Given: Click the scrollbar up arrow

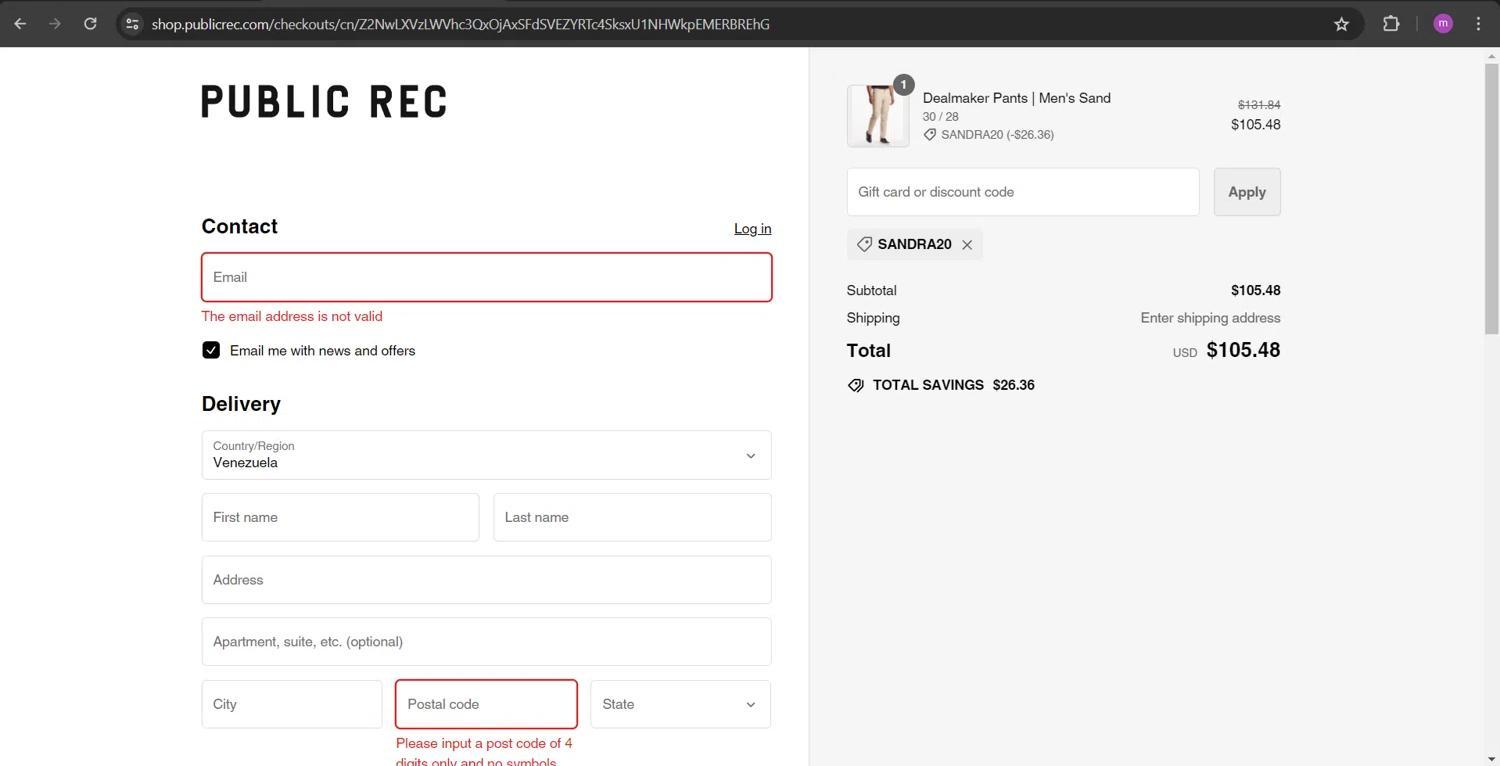Looking at the screenshot, I should pyautogui.click(x=1491, y=55).
